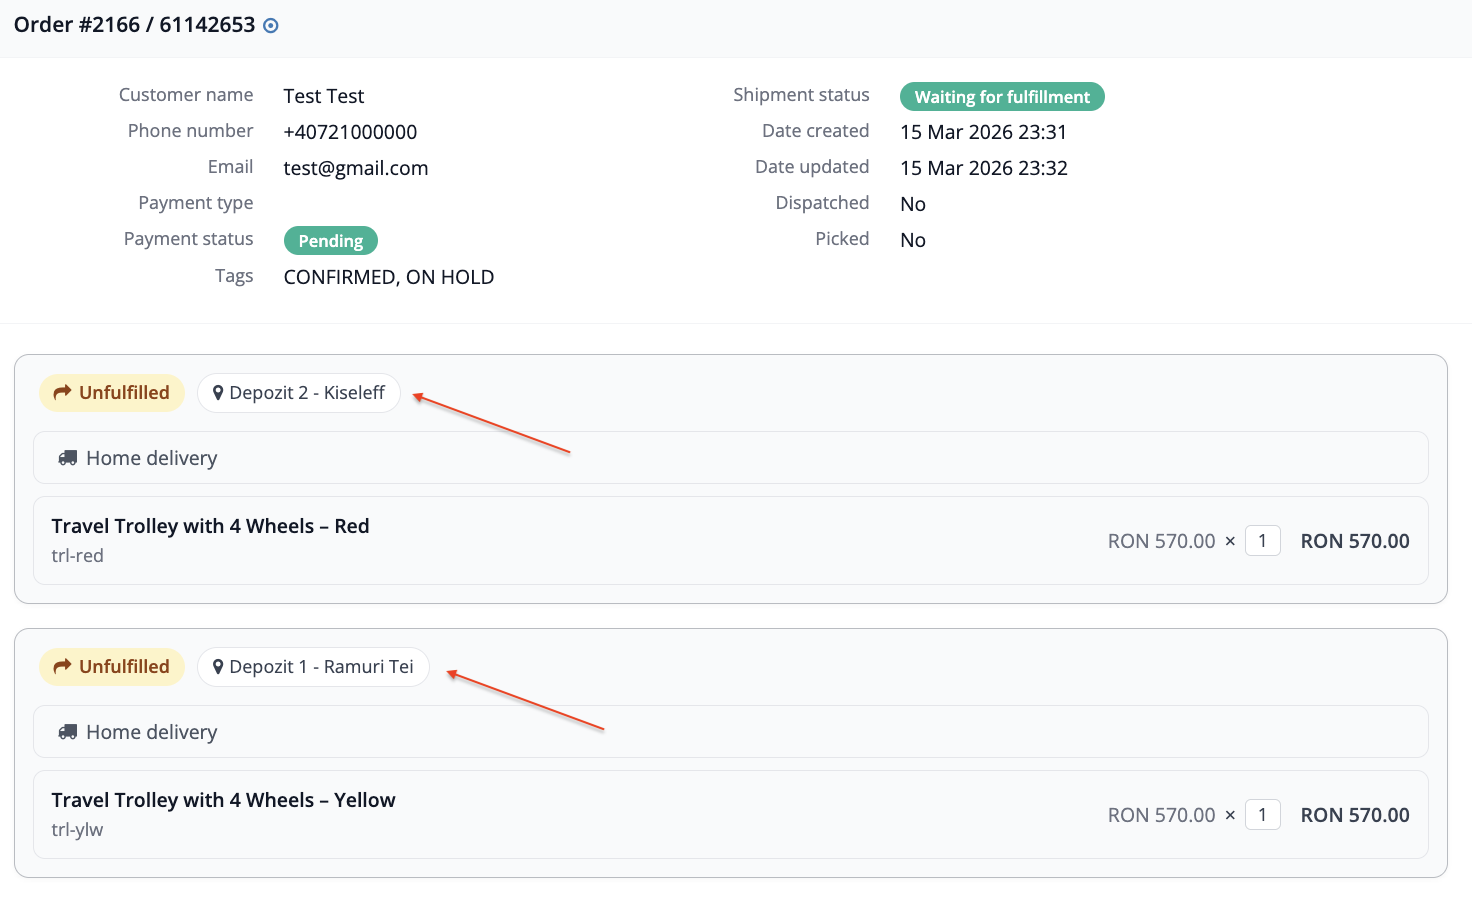Click the CONFIRMED, ON HOLD tags value
The image size is (1472, 906).
388,277
